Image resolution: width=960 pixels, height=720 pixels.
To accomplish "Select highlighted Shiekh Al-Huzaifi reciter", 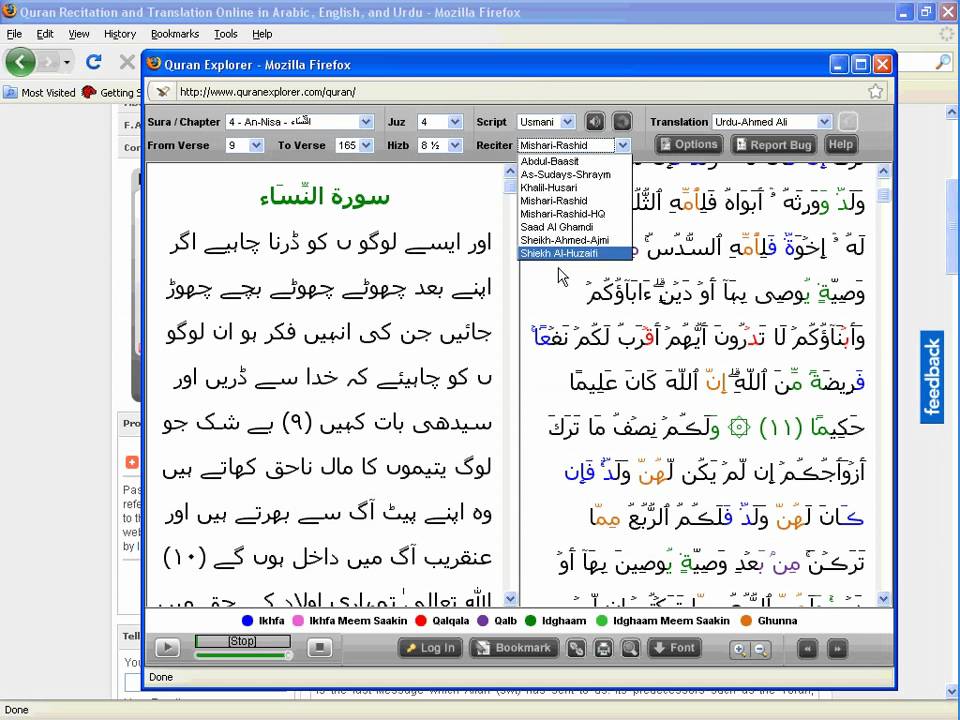I will click(x=575, y=253).
